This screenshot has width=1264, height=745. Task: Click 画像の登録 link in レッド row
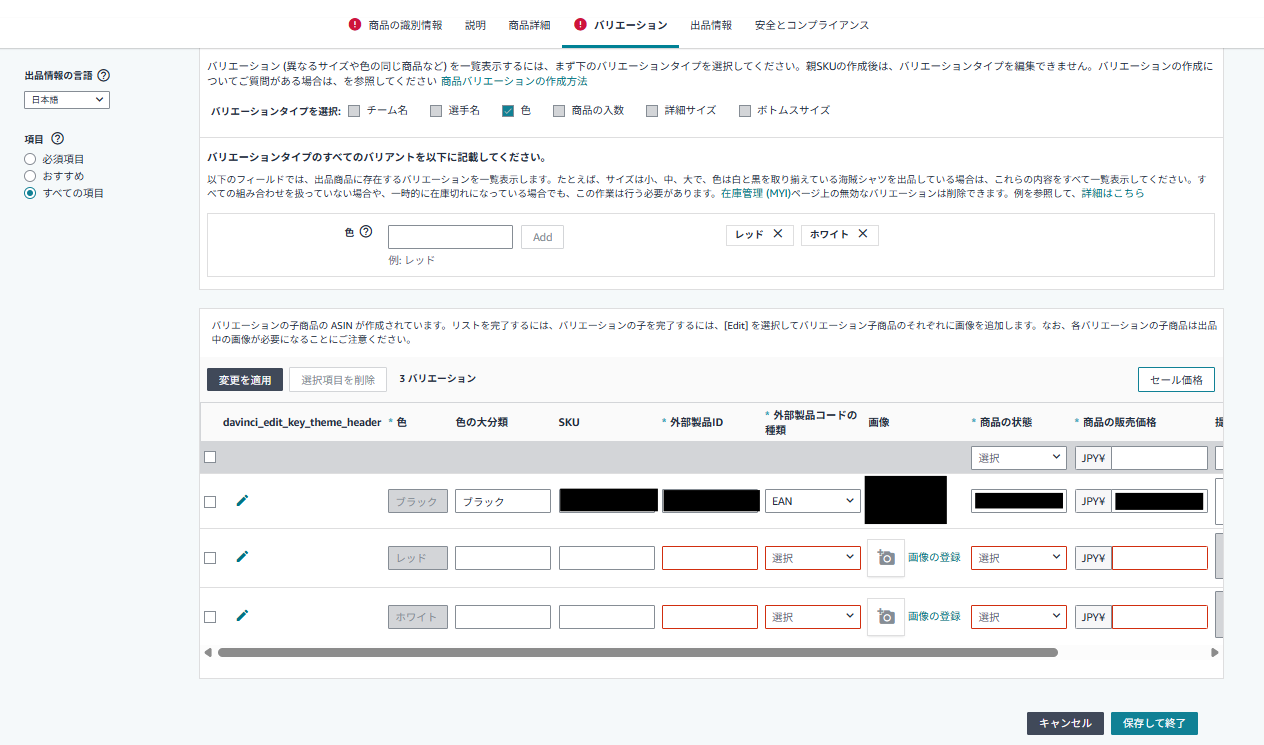[934, 557]
